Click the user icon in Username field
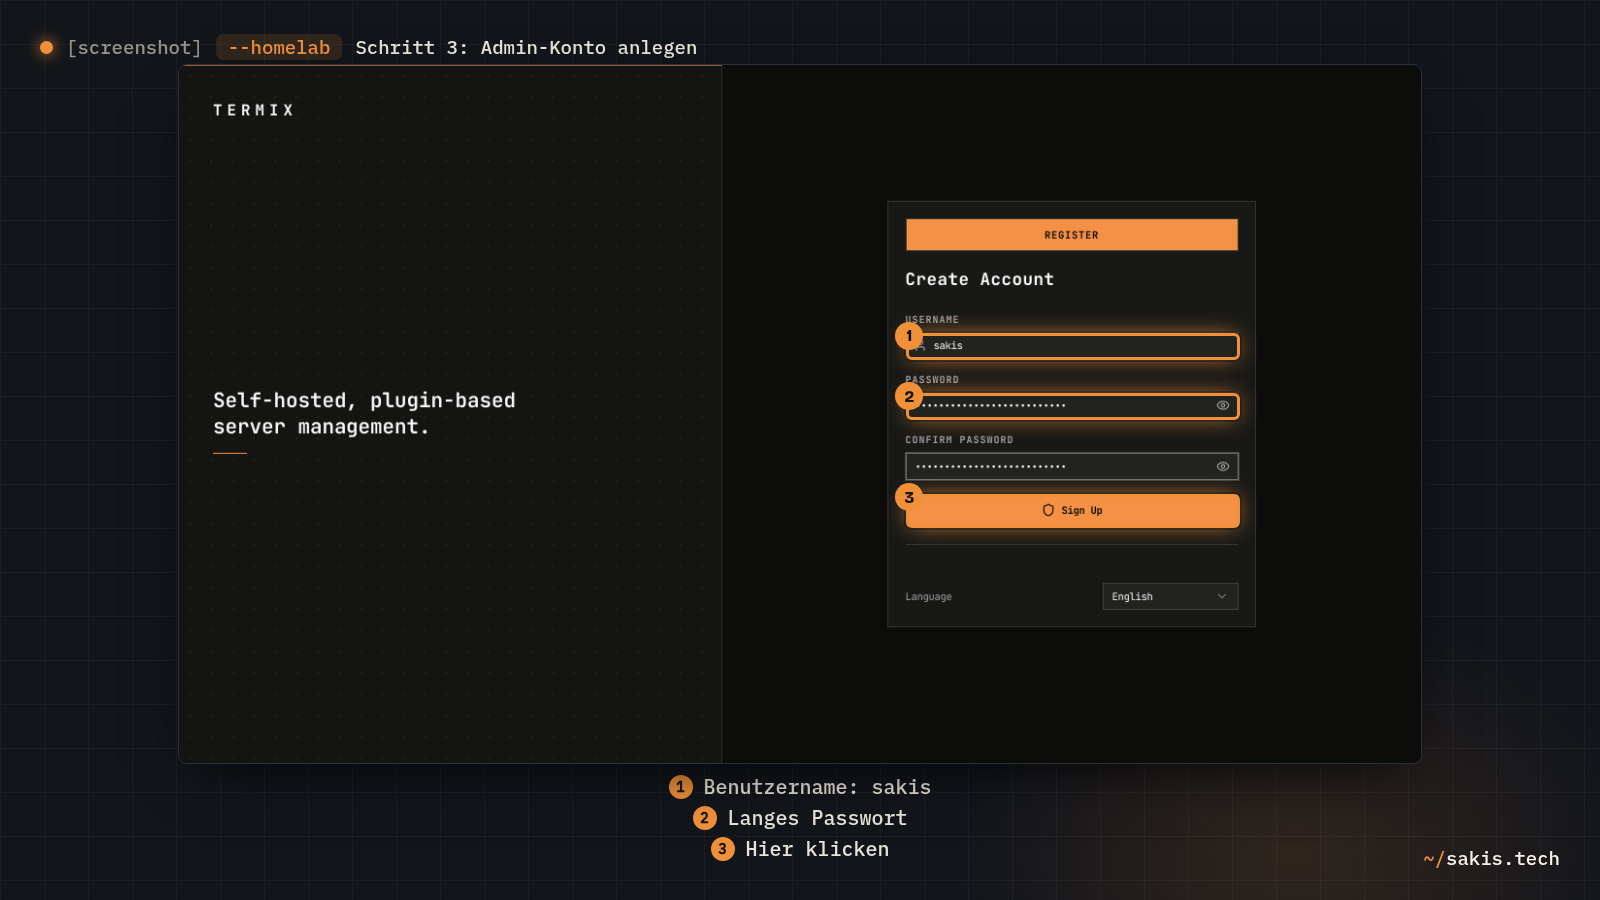 [x=920, y=346]
